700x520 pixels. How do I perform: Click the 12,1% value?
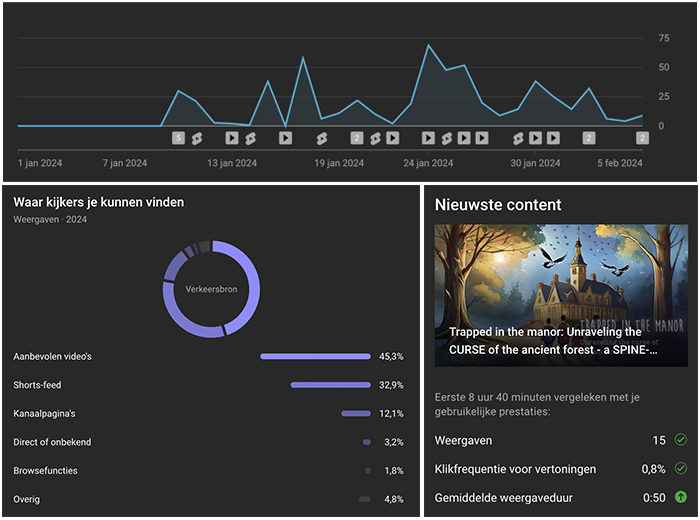click(391, 414)
